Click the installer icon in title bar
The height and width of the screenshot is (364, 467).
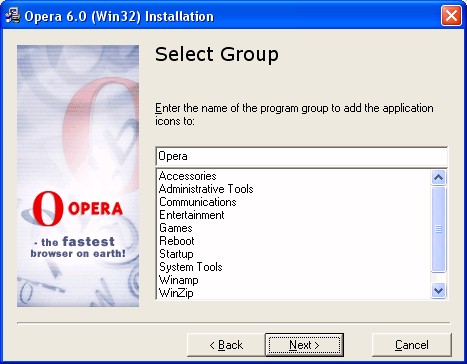[13, 16]
